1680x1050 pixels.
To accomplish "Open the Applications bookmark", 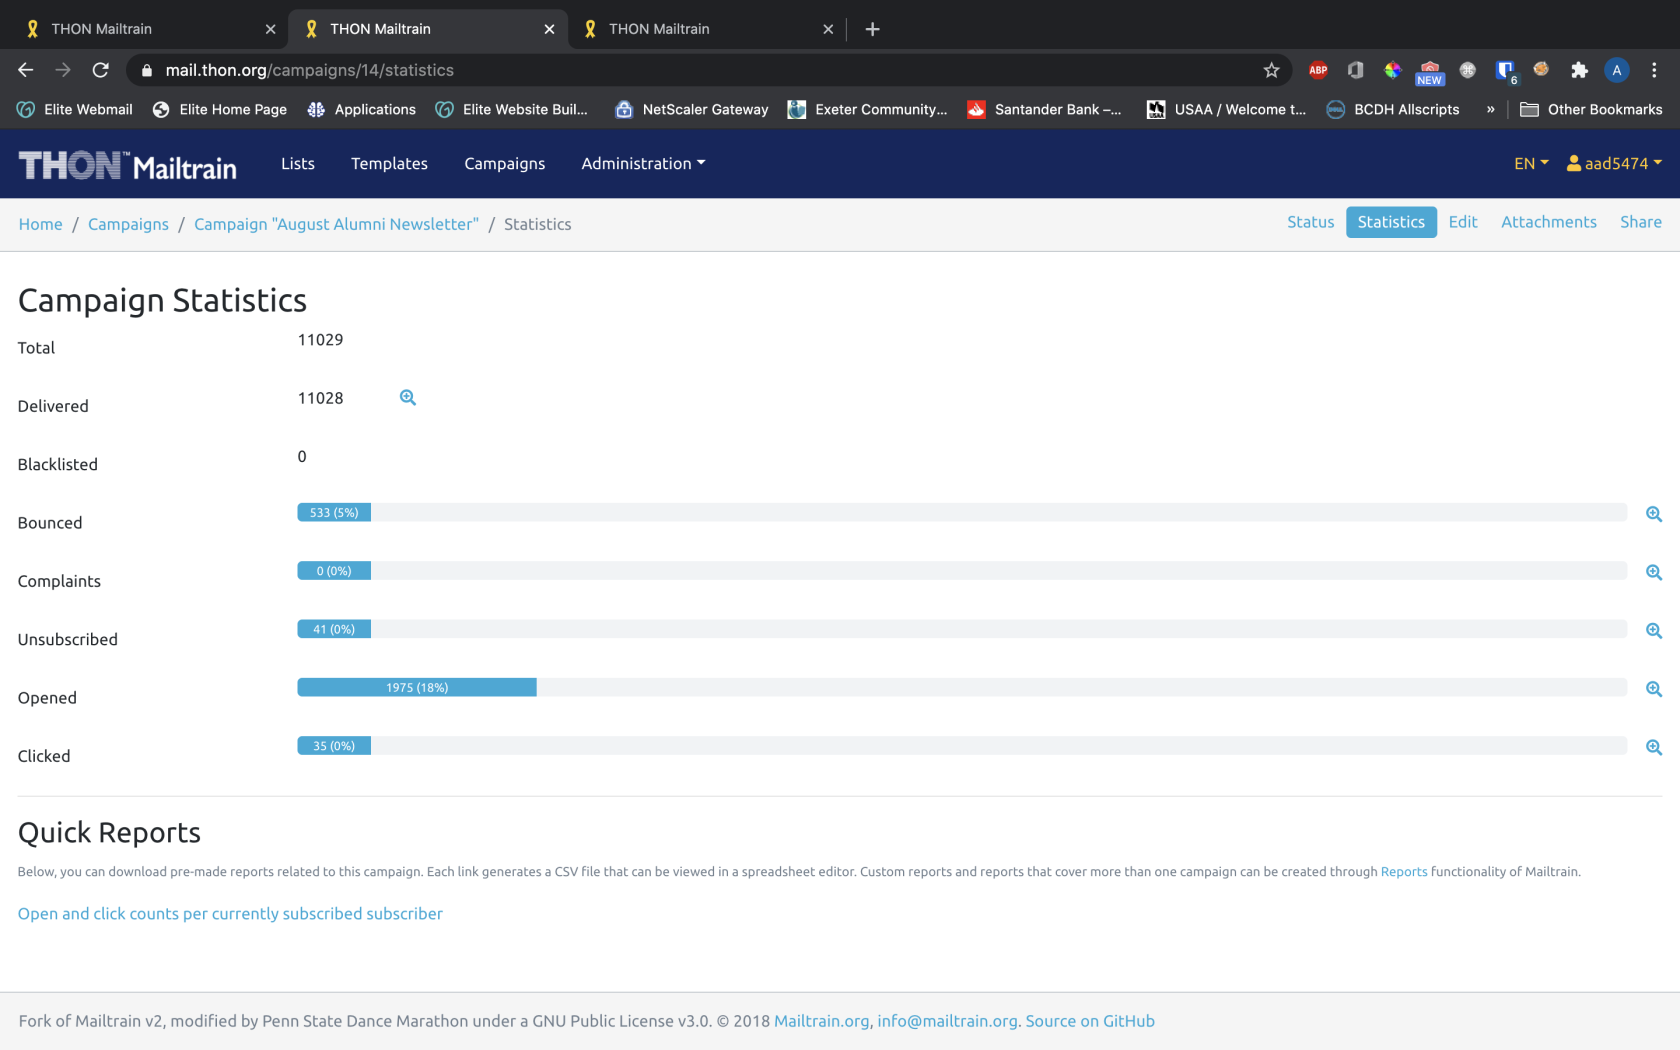I will (x=362, y=109).
